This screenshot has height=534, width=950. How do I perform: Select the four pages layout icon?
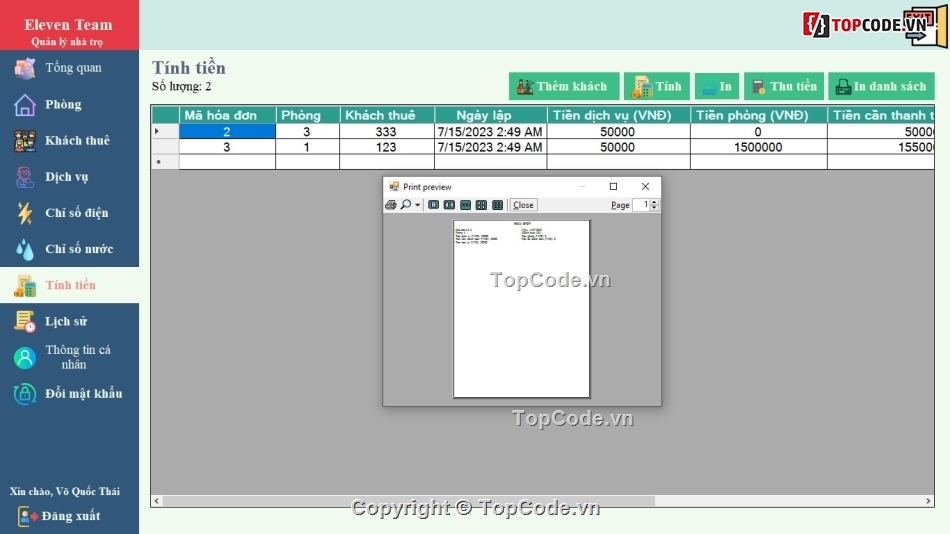click(481, 205)
